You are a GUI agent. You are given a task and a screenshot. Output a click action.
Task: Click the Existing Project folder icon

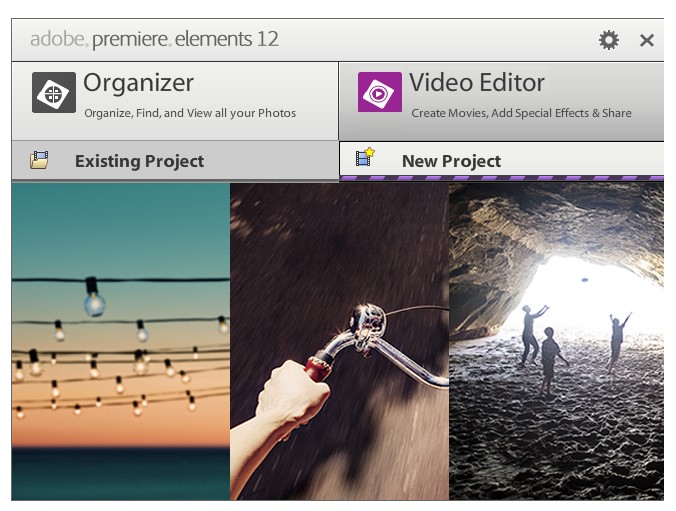39,160
